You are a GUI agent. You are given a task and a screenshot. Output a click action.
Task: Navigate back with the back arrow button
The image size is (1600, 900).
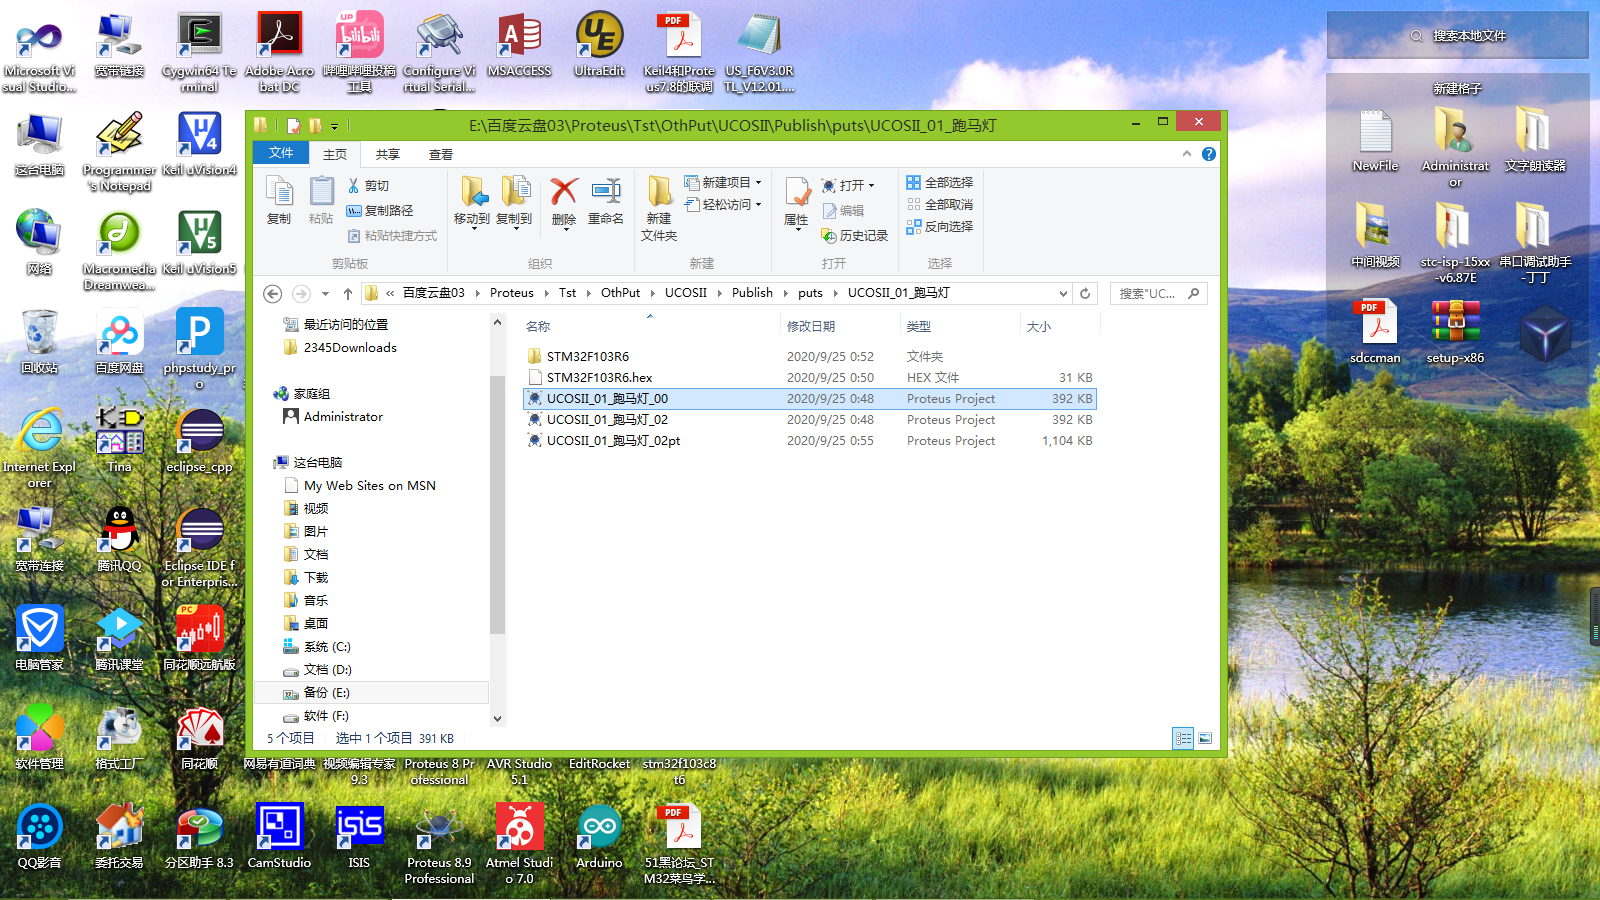[x=271, y=293]
